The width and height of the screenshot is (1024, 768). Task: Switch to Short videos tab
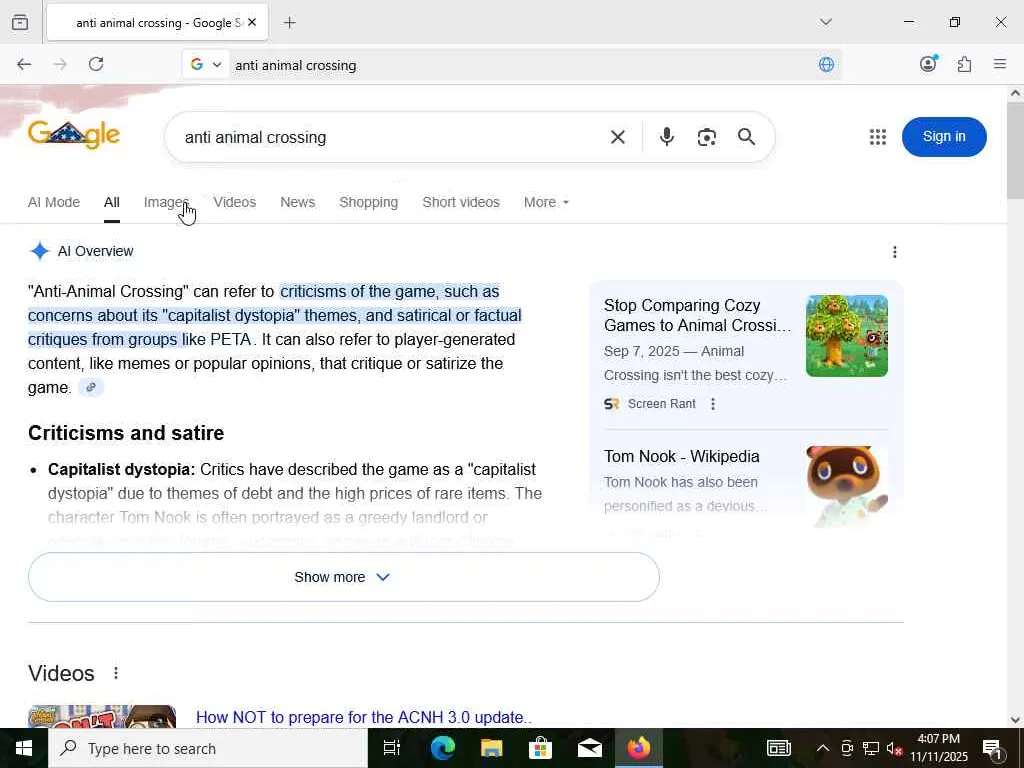461,202
